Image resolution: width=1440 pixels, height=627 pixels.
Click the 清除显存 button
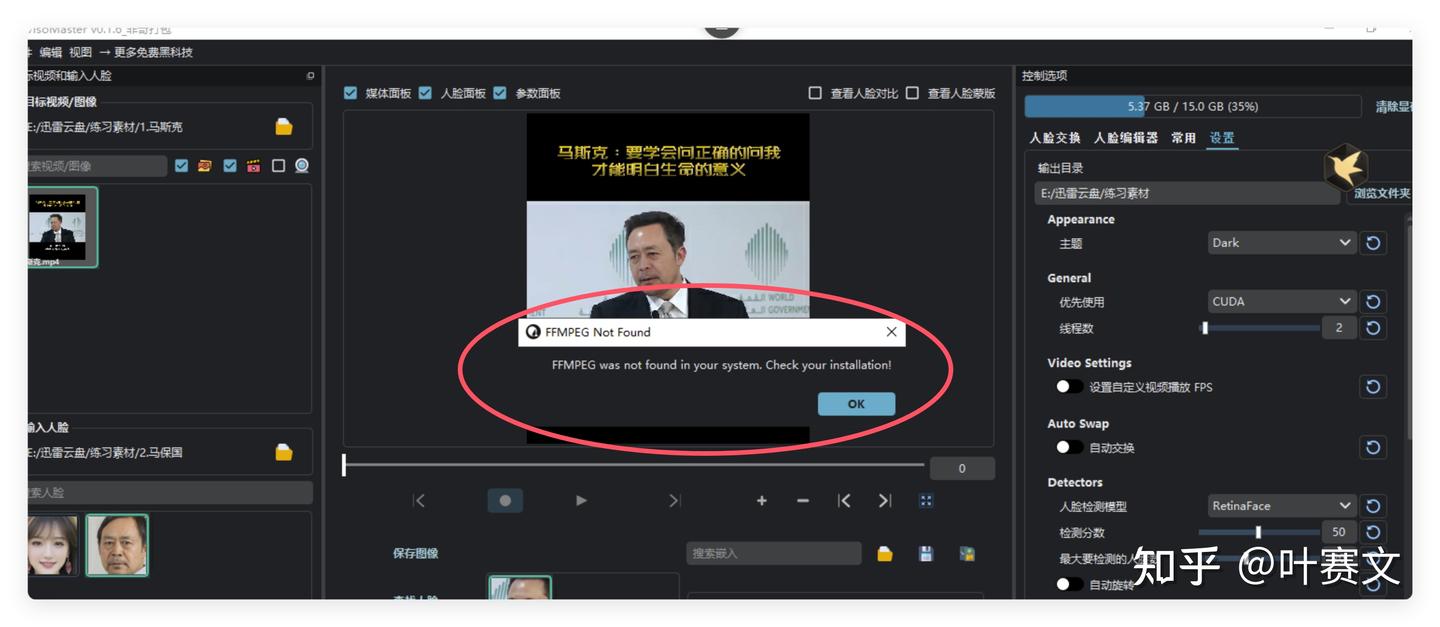[1393, 107]
